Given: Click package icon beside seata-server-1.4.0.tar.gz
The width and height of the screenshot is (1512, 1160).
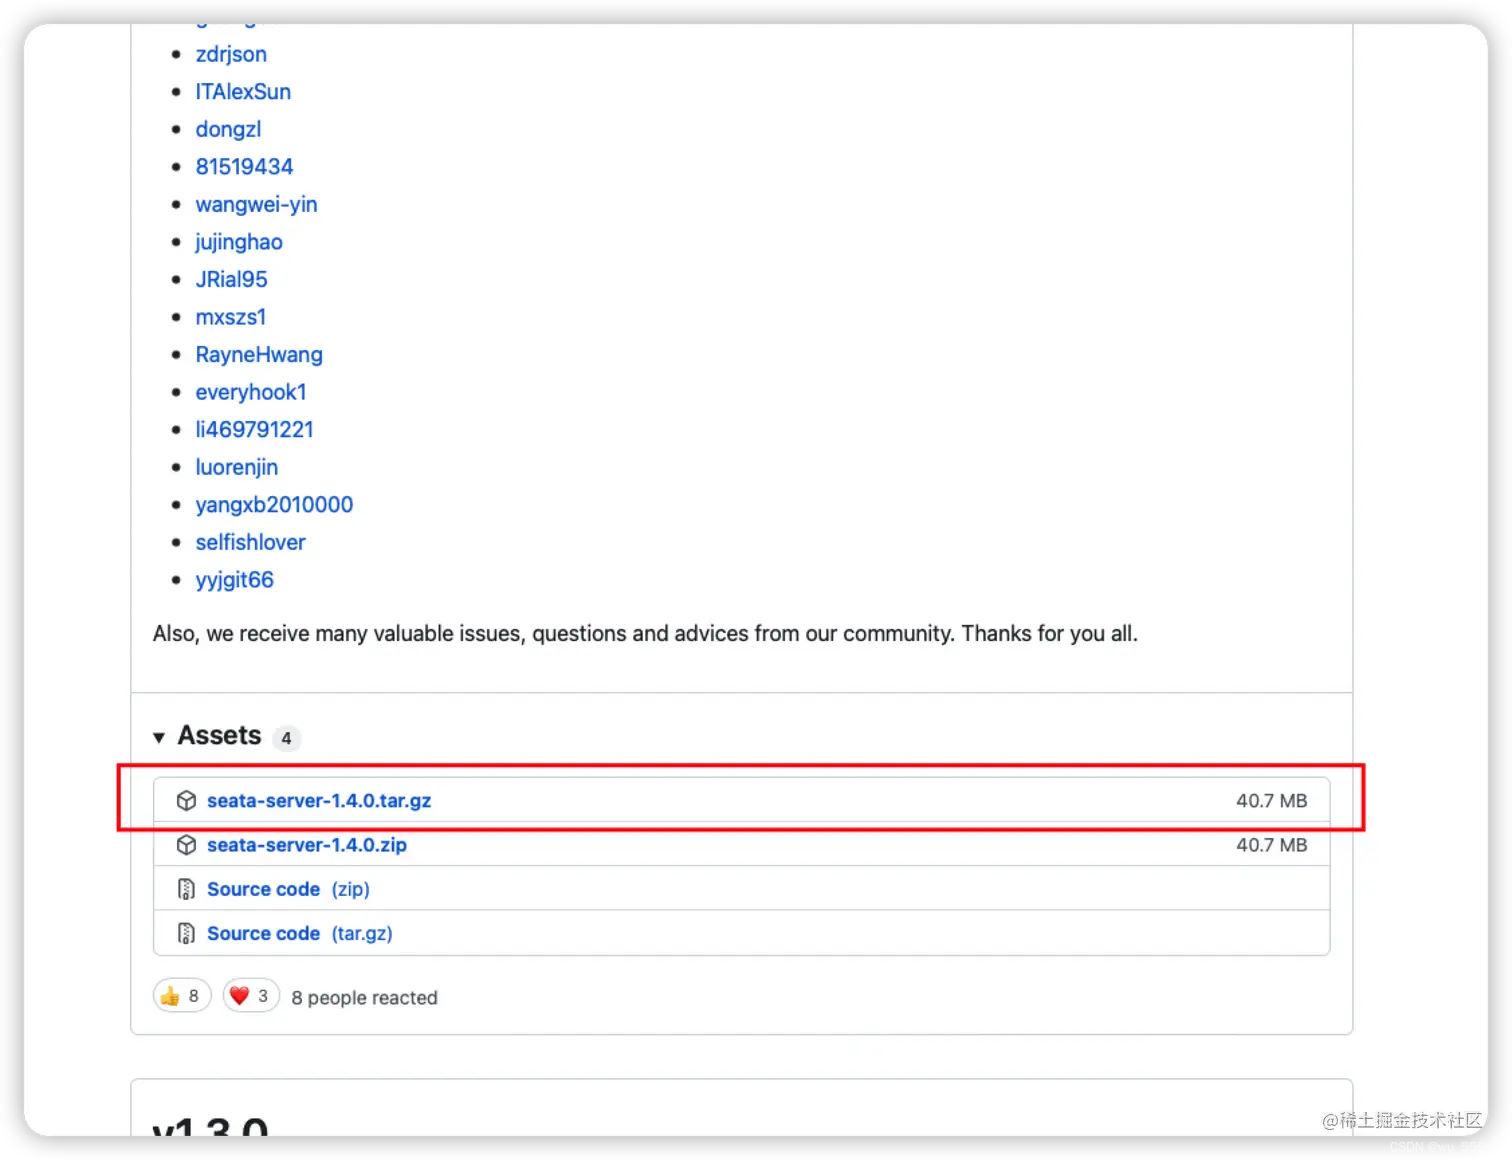Looking at the screenshot, I should click(x=186, y=801).
